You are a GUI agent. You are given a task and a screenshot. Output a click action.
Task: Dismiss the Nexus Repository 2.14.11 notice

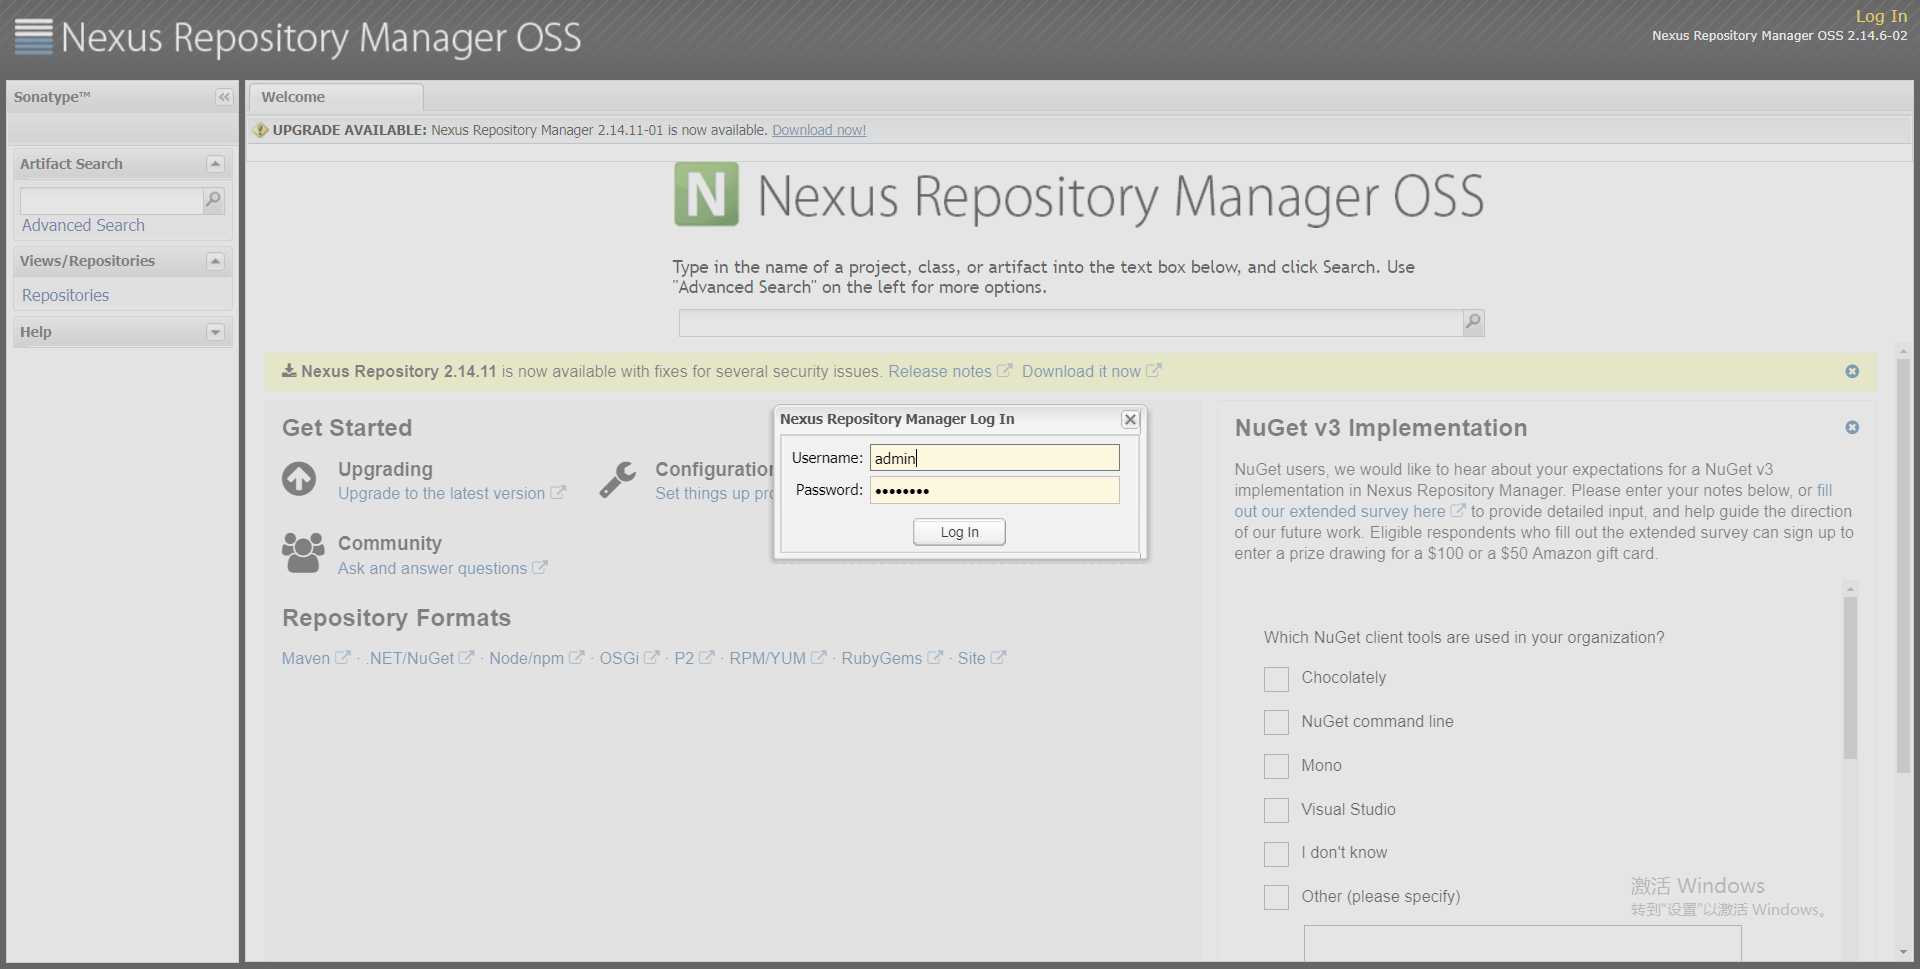pos(1852,371)
